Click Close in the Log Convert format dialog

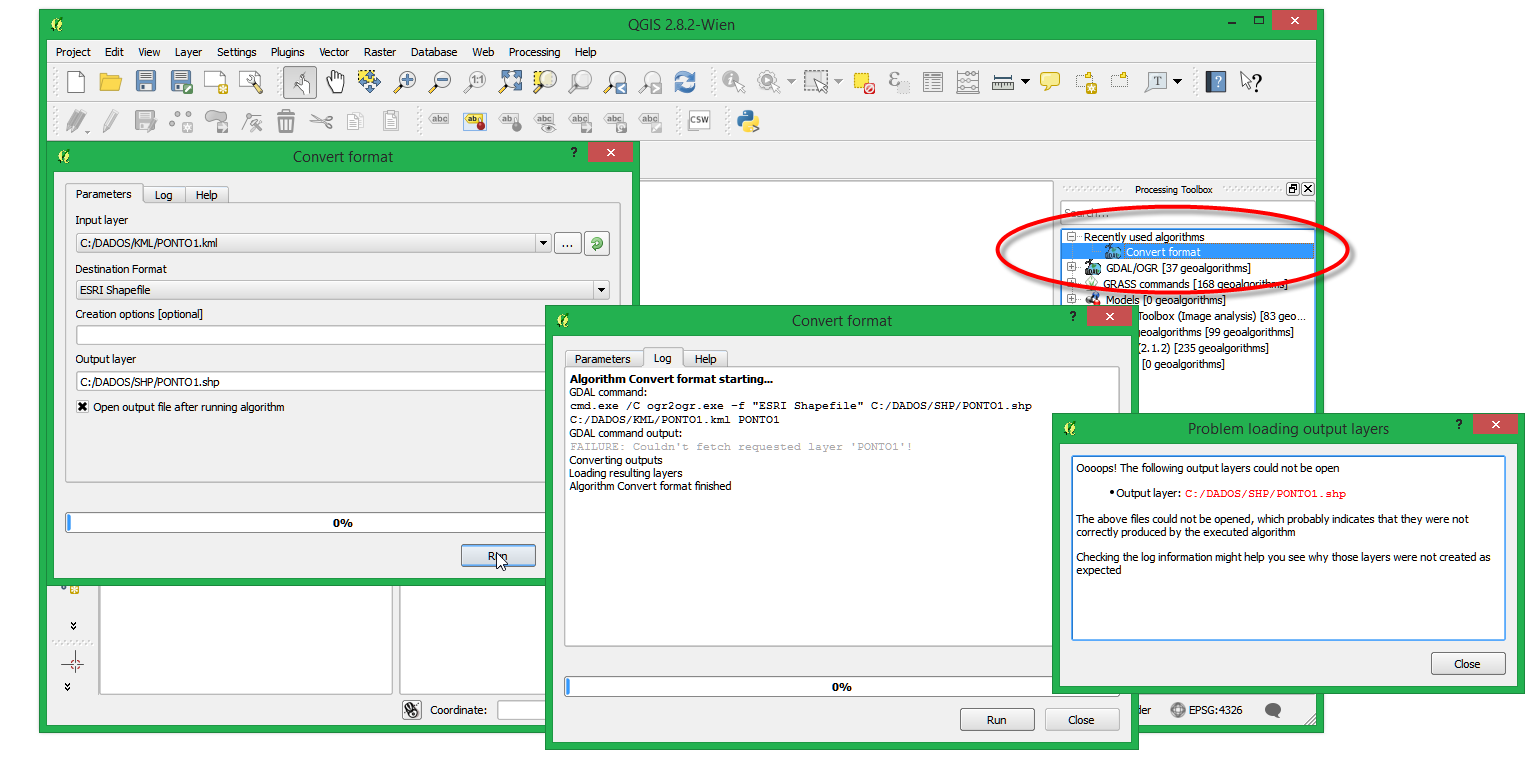1081,720
